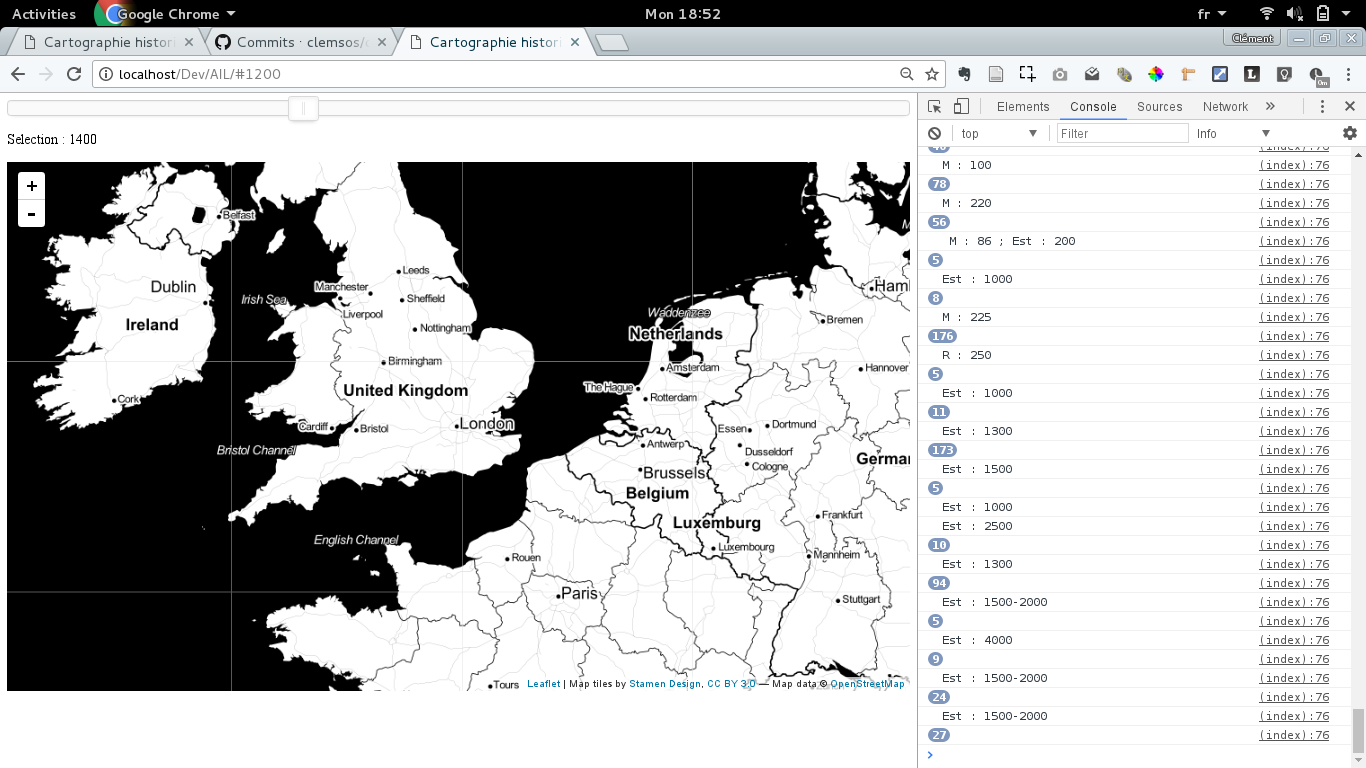The height and width of the screenshot is (768, 1366).
Task: Open the color wheel picker extension
Action: point(1155,74)
